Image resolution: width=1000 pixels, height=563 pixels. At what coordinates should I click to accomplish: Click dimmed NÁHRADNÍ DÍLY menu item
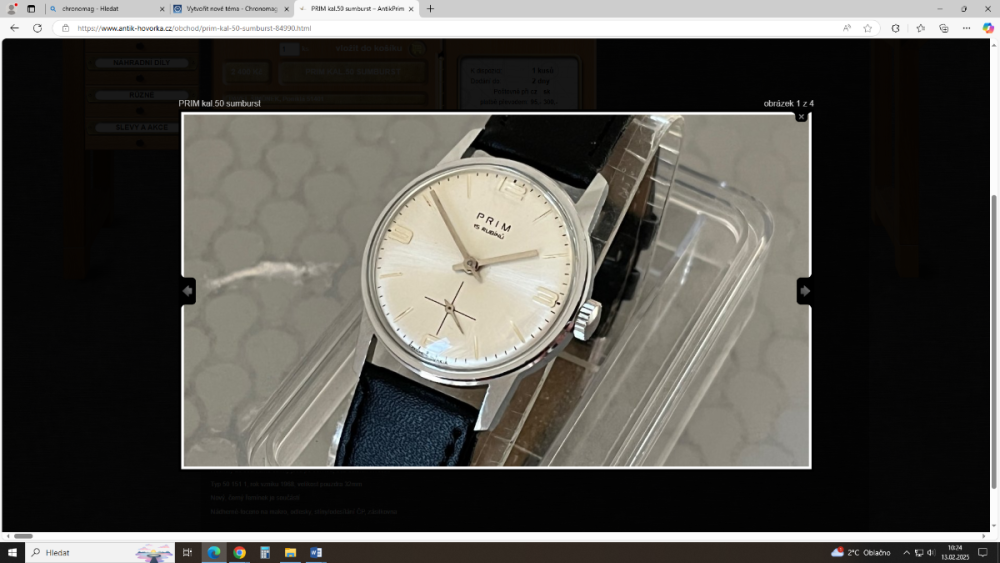[141, 62]
